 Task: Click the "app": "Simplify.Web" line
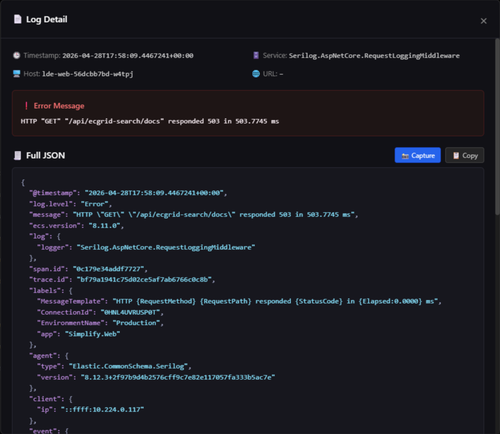79,334
